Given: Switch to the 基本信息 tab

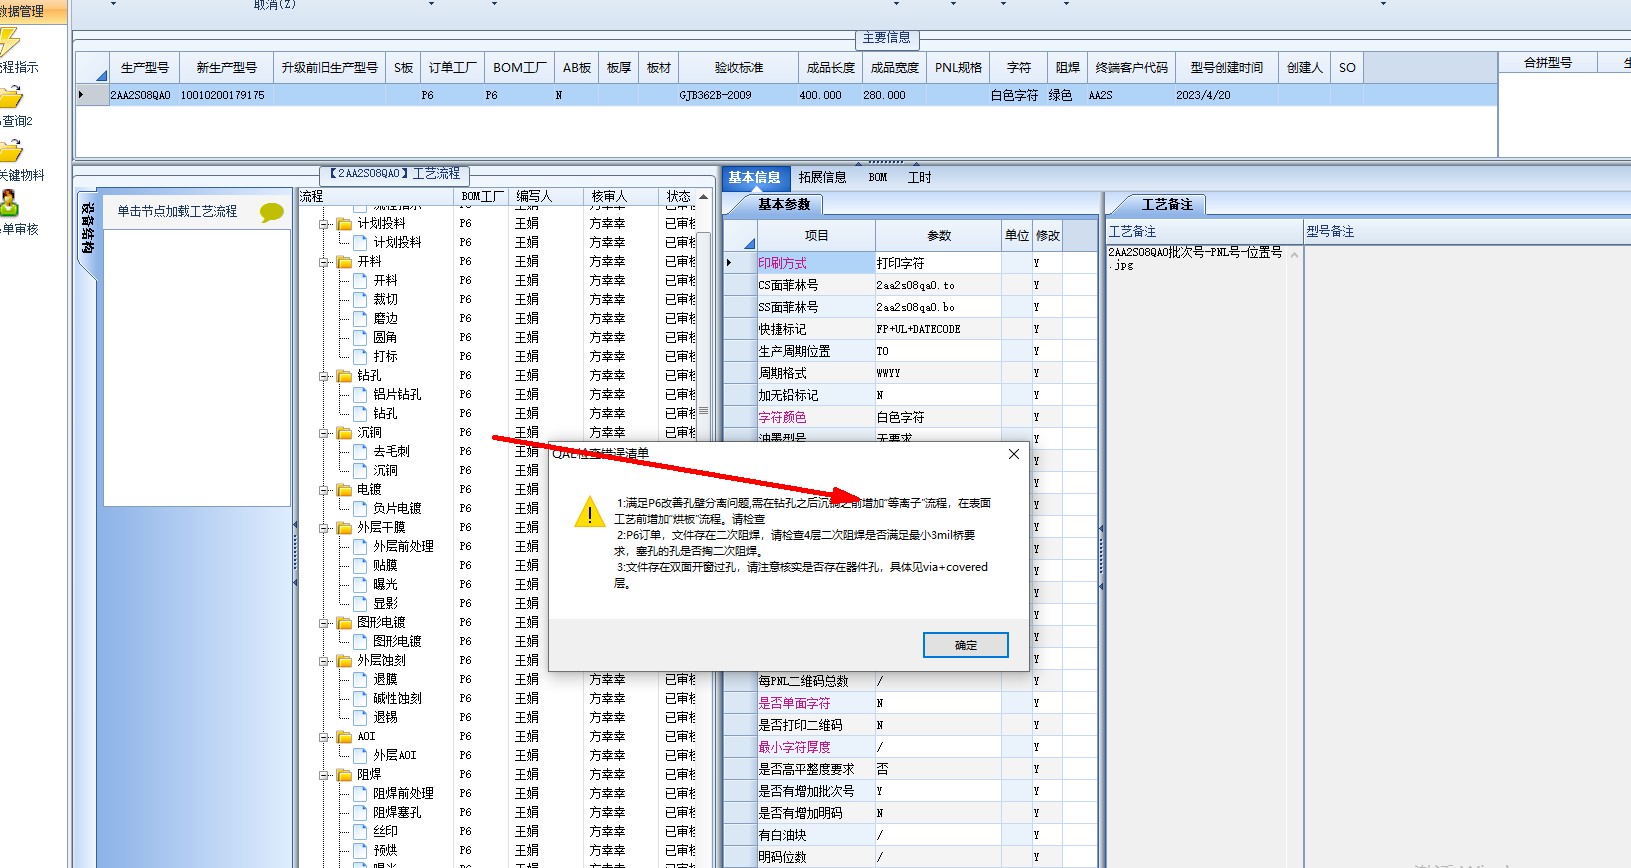Looking at the screenshot, I should 755,178.
